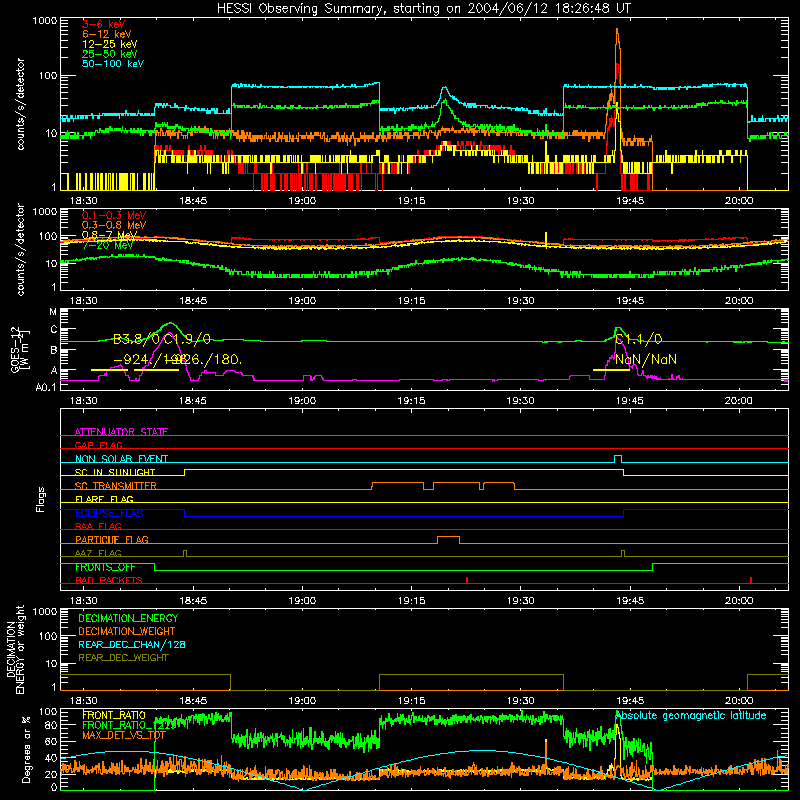
Task: Click the SC_IN_SUNLIGHT flag label
Action: click(115, 472)
